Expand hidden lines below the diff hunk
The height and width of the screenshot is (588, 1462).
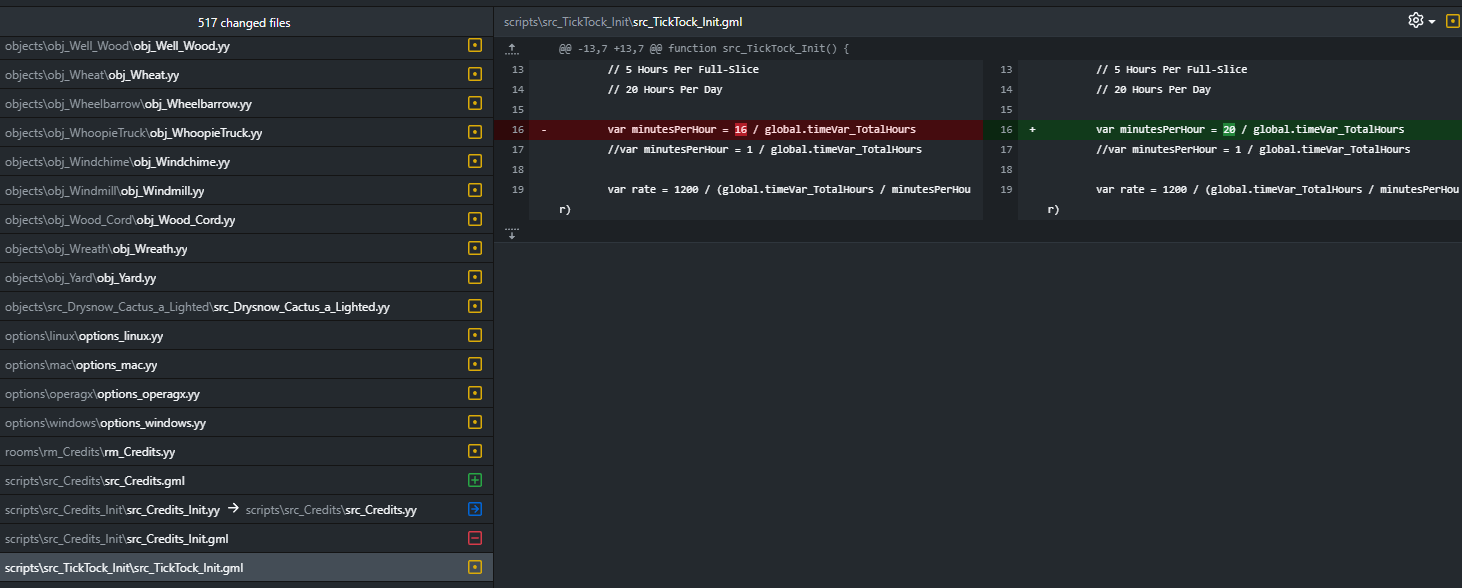512,233
